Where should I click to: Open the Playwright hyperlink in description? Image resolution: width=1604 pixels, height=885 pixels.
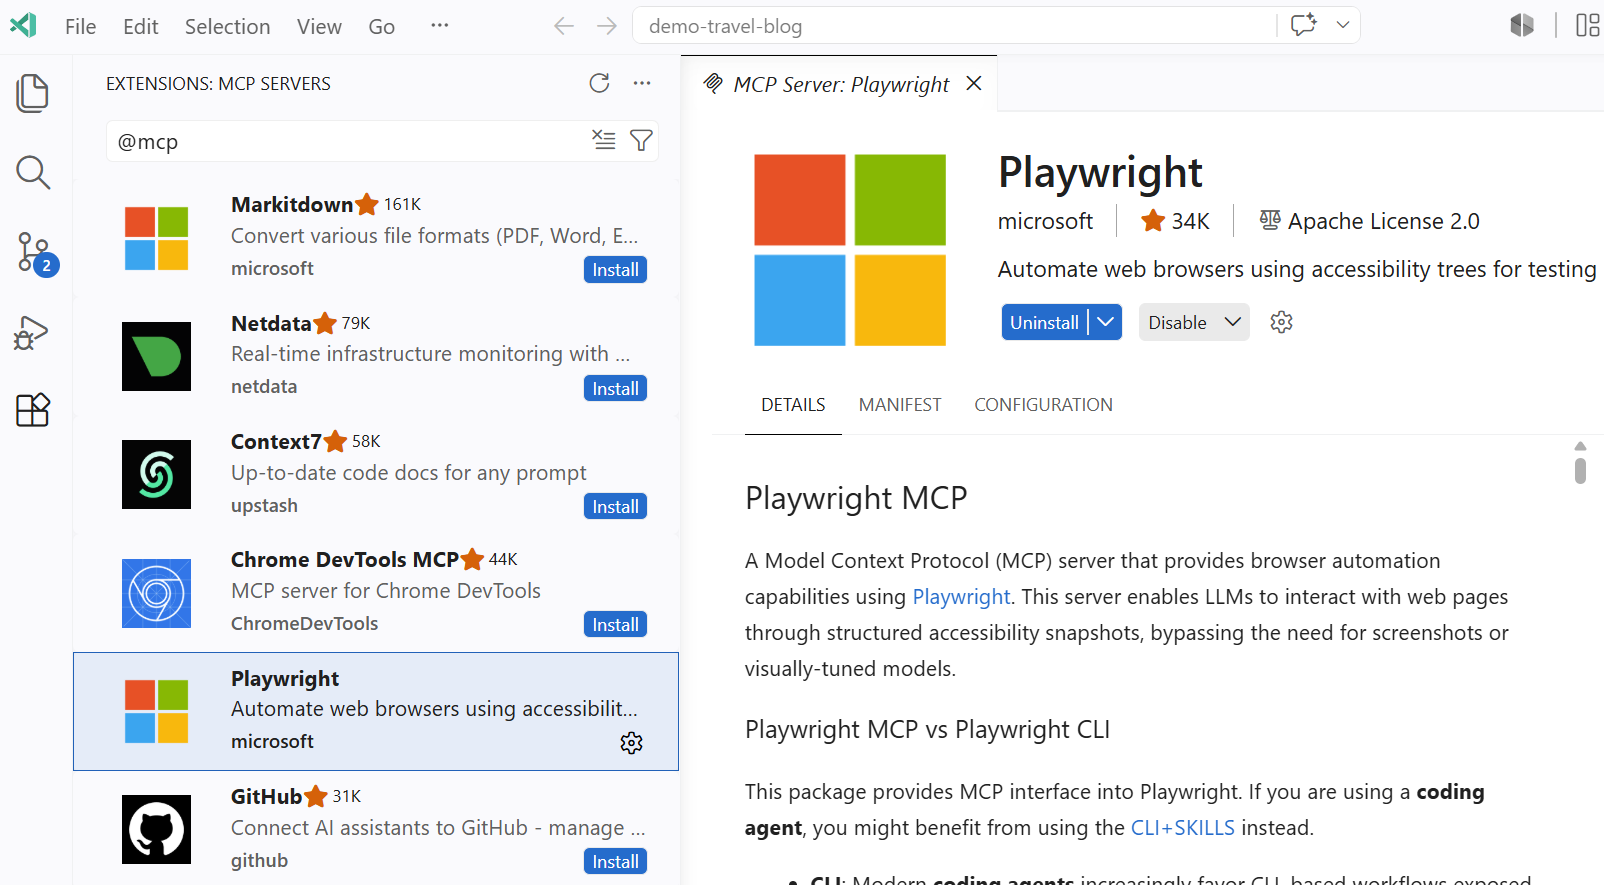(x=961, y=597)
